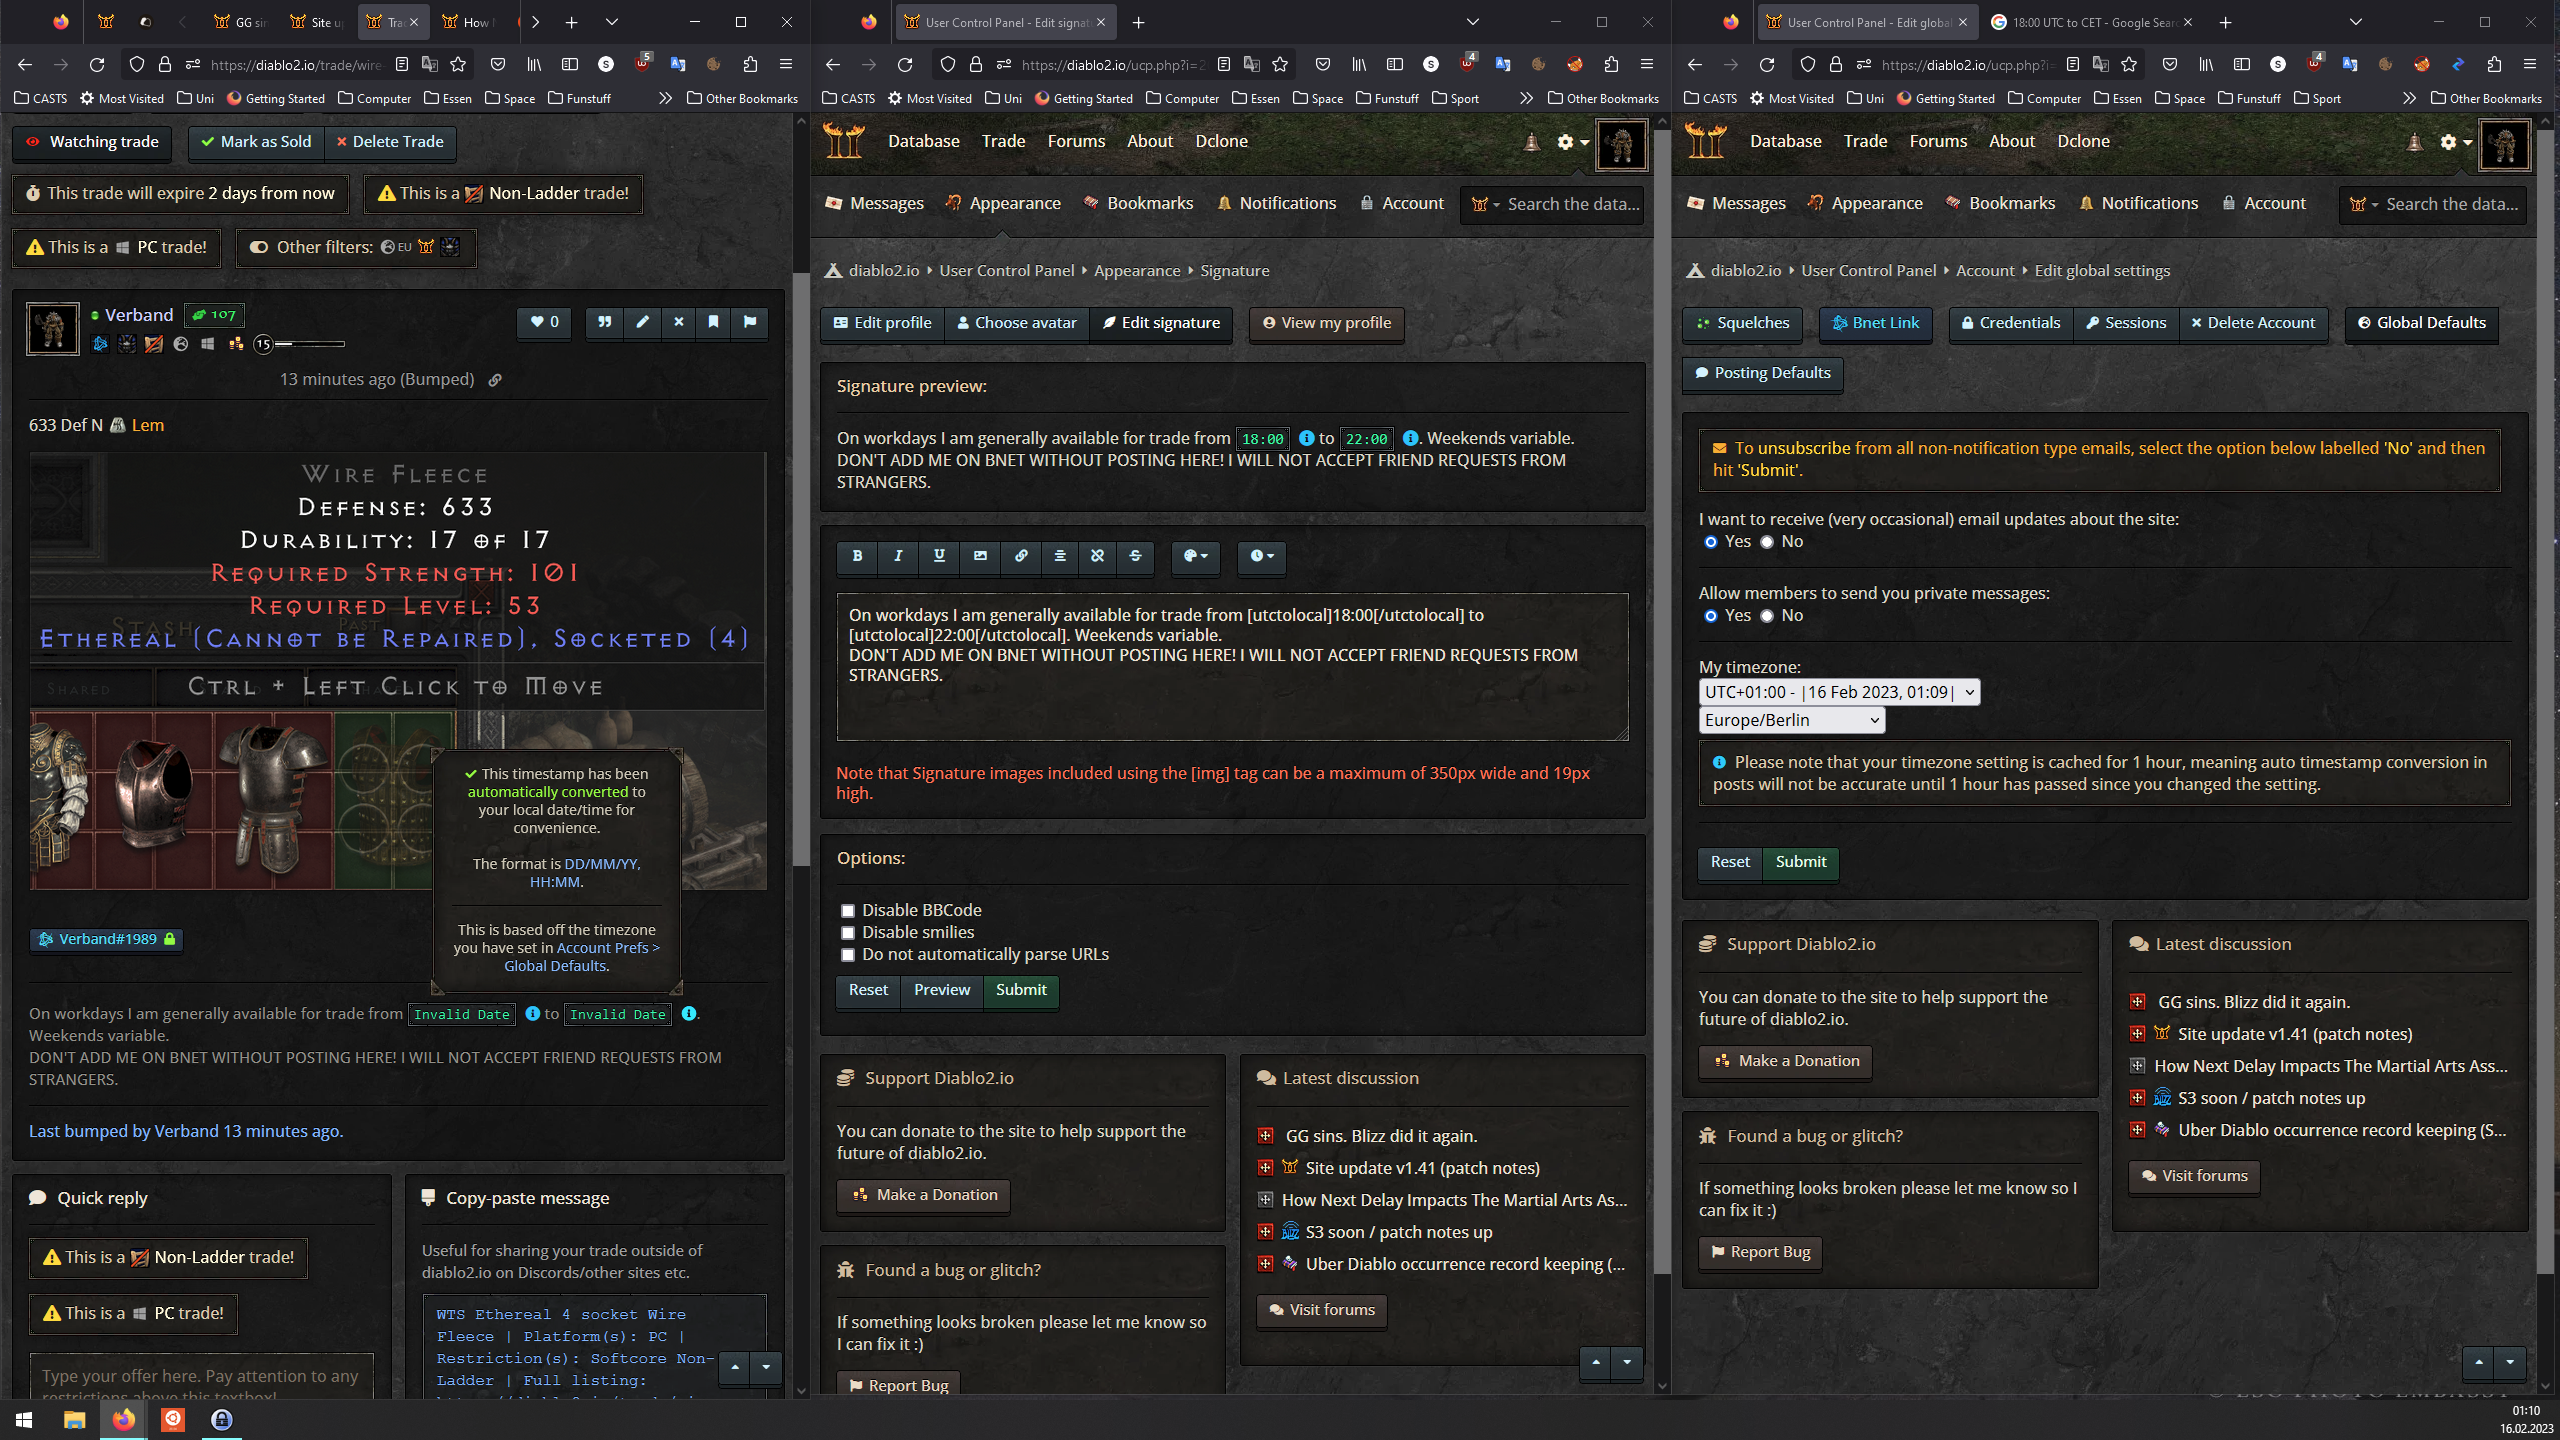Image resolution: width=2560 pixels, height=1440 pixels.
Task: Toggle bold formatting in signature editor
Action: coord(857,556)
